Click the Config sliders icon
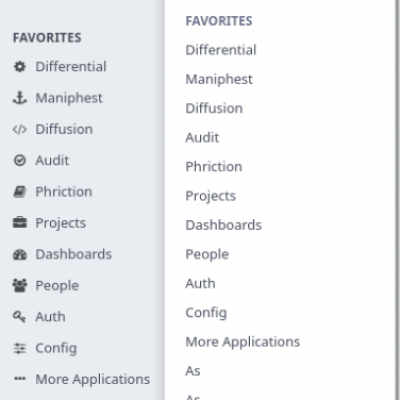Image resolution: width=400 pixels, height=400 pixels. pos(20,348)
